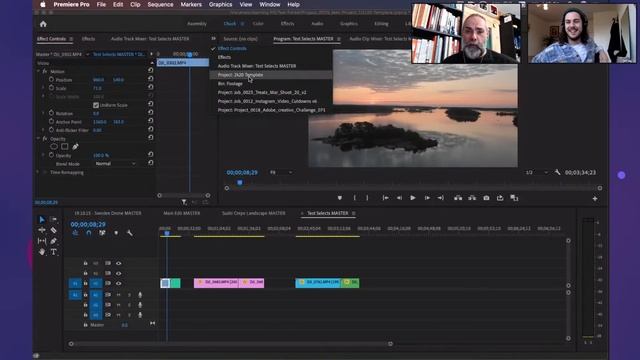Pick the Razor tool
The width and height of the screenshot is (640, 360).
pyautogui.click(x=53, y=230)
